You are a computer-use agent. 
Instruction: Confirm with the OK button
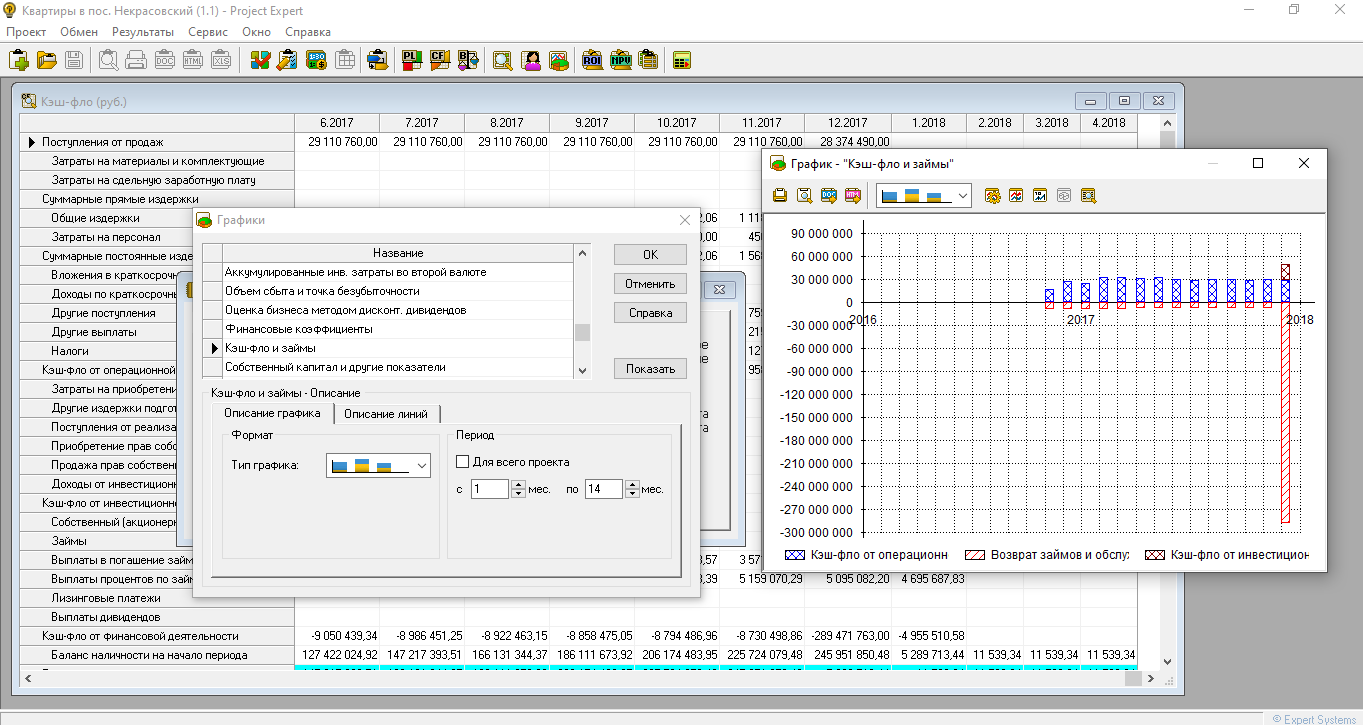click(650, 254)
